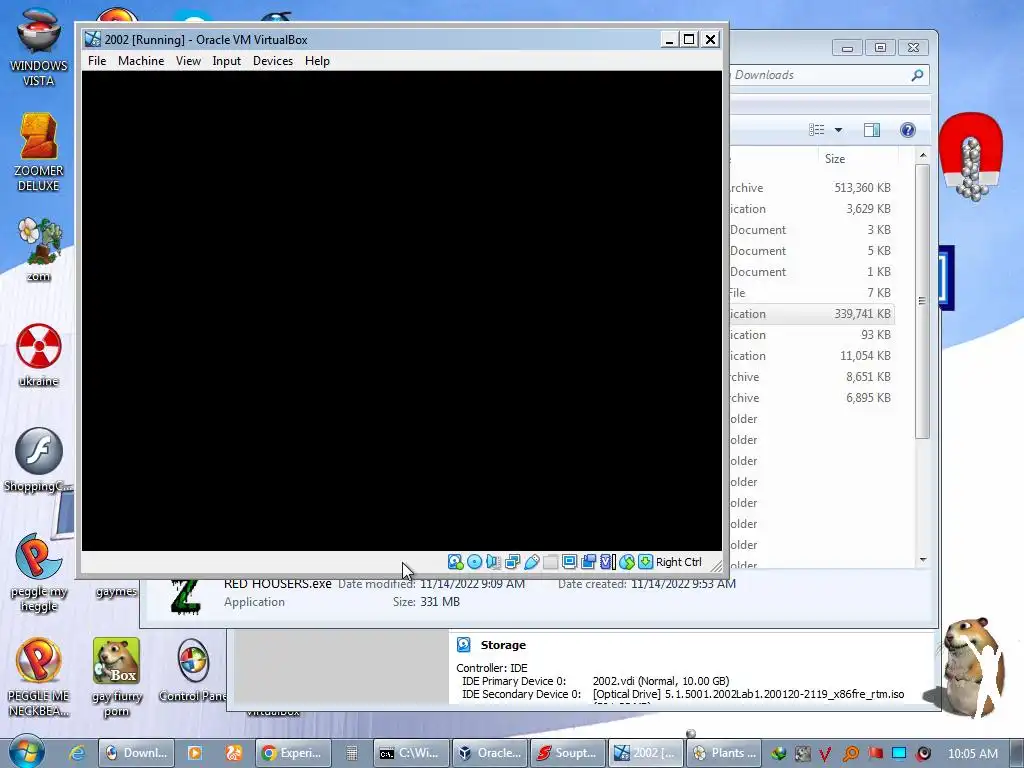Open the Explorer help question mark icon

(x=908, y=130)
